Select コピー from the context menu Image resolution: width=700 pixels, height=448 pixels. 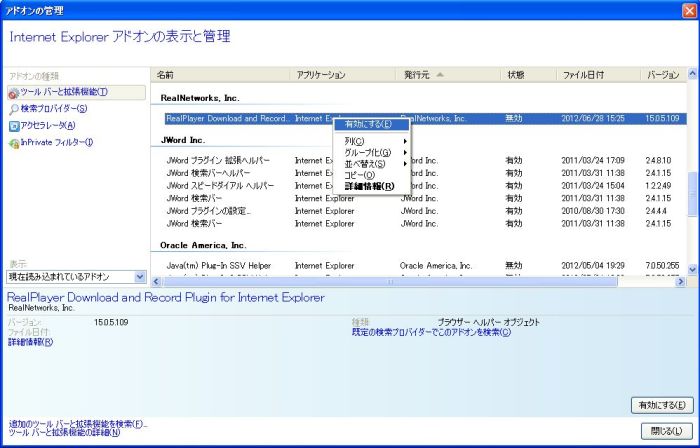click(x=360, y=175)
